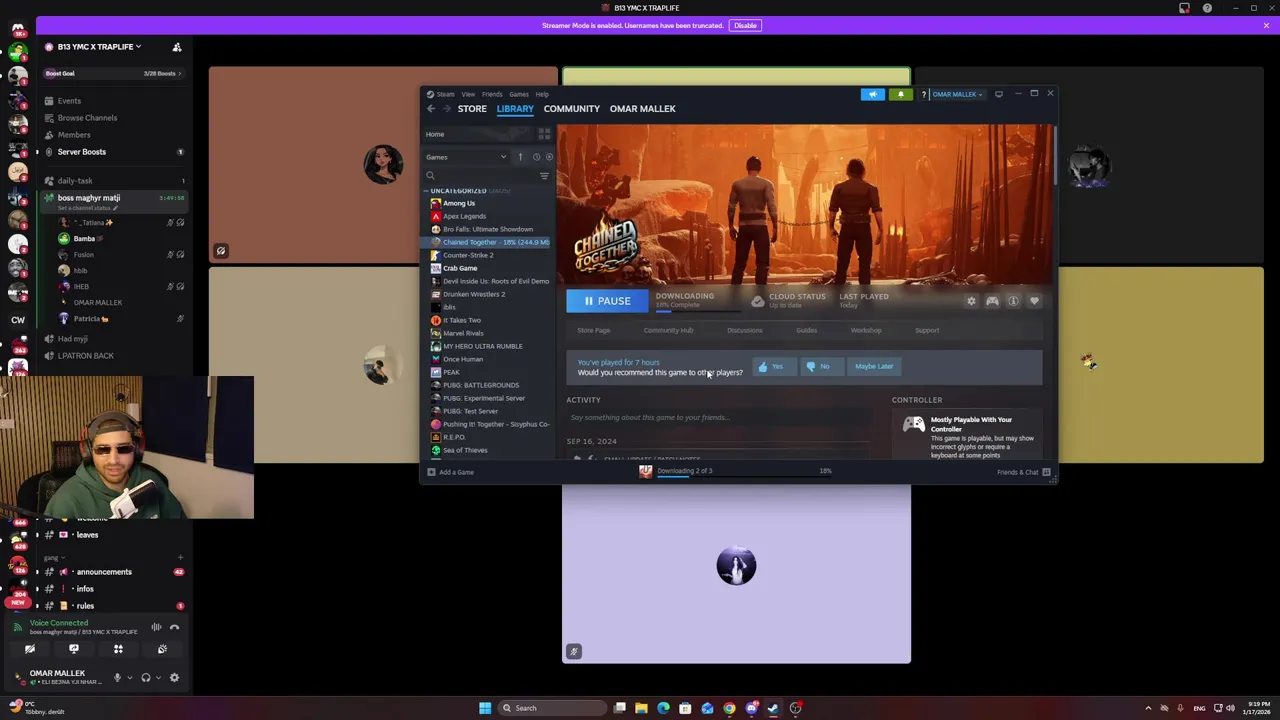Viewport: 1280px width, 720px height.
Task: Switch to Steam STORE tab
Action: tap(472, 108)
